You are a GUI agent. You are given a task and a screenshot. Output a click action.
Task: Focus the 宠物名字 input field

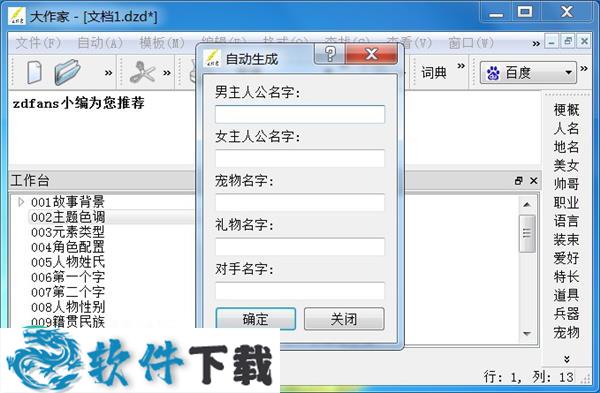[300, 202]
